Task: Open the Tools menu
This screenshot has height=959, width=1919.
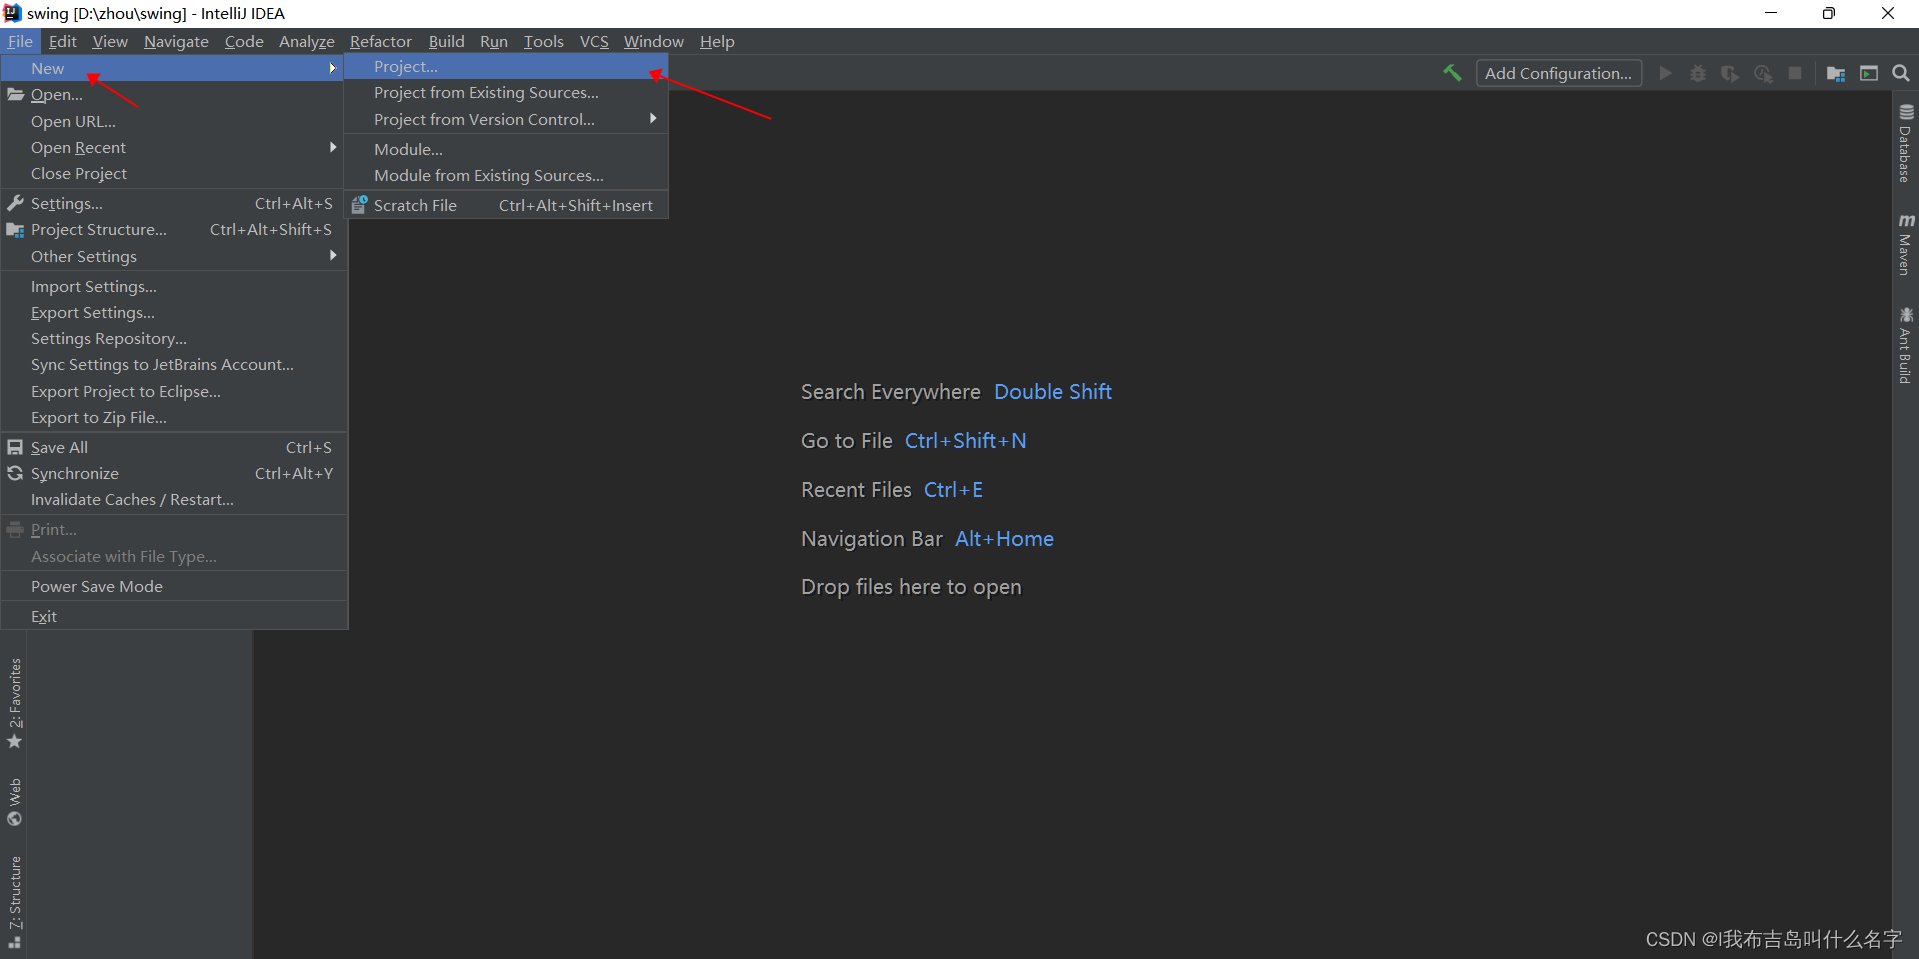Action: (543, 41)
